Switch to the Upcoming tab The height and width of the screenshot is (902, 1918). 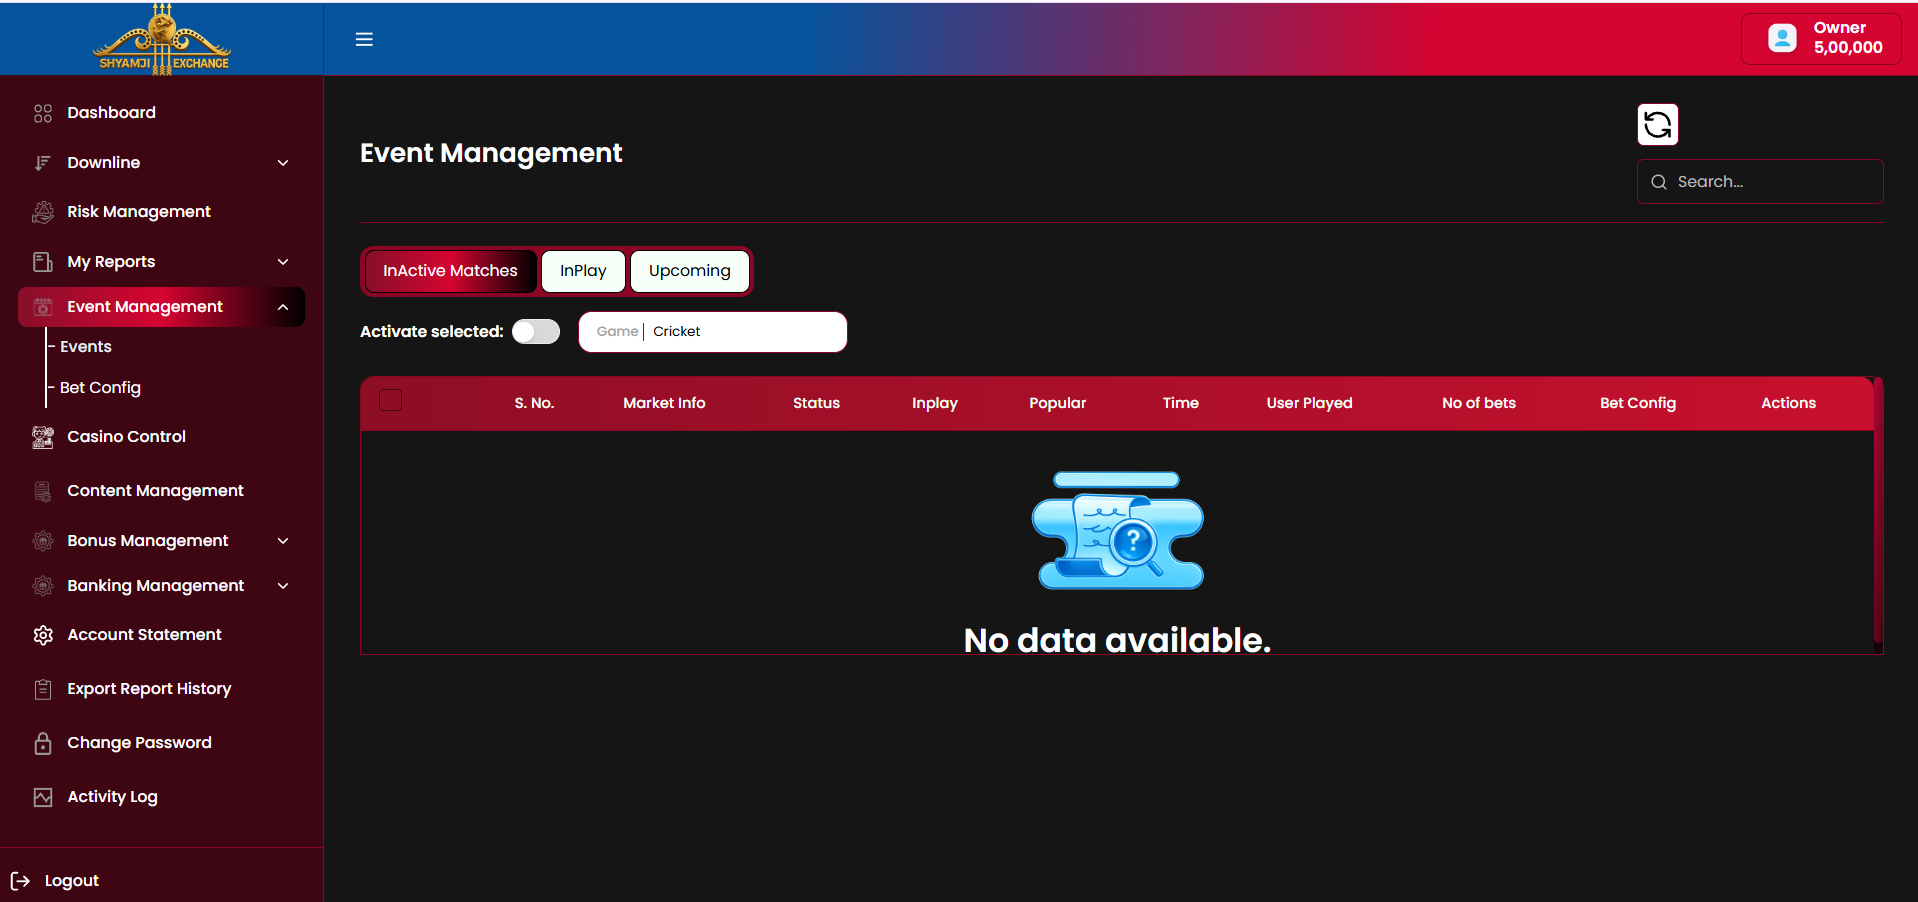[690, 271]
